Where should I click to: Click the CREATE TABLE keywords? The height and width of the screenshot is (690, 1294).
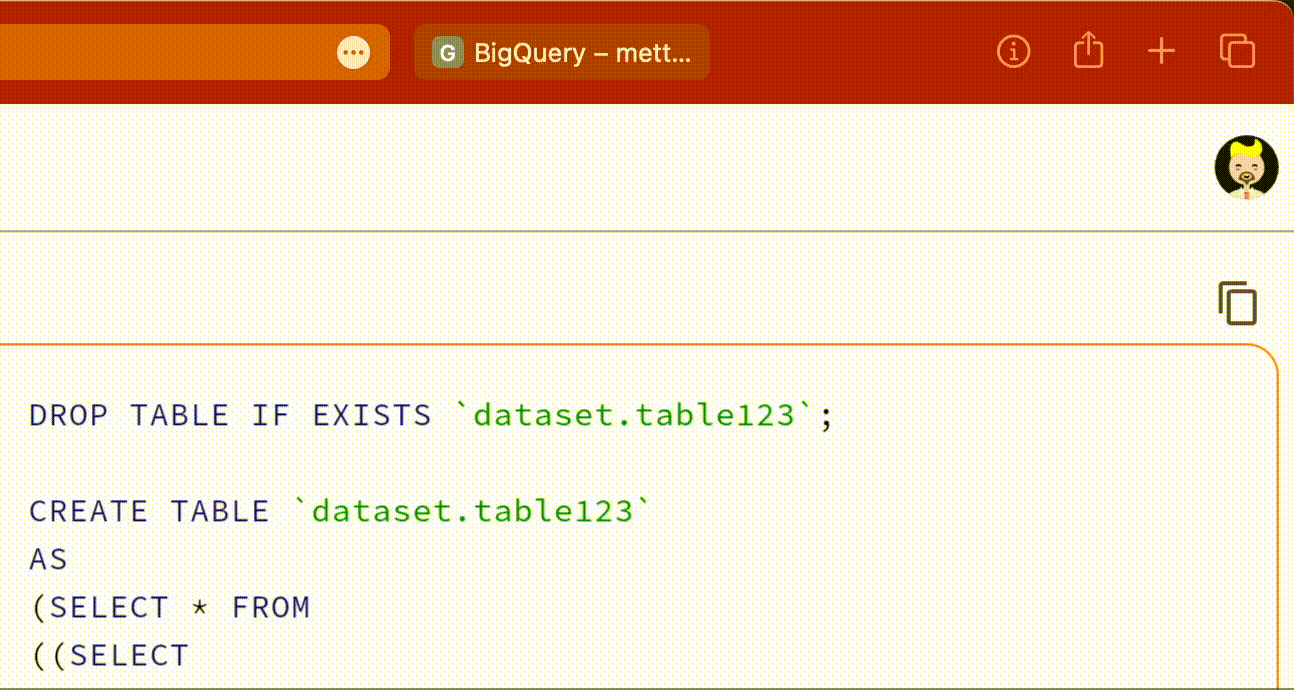click(x=149, y=511)
